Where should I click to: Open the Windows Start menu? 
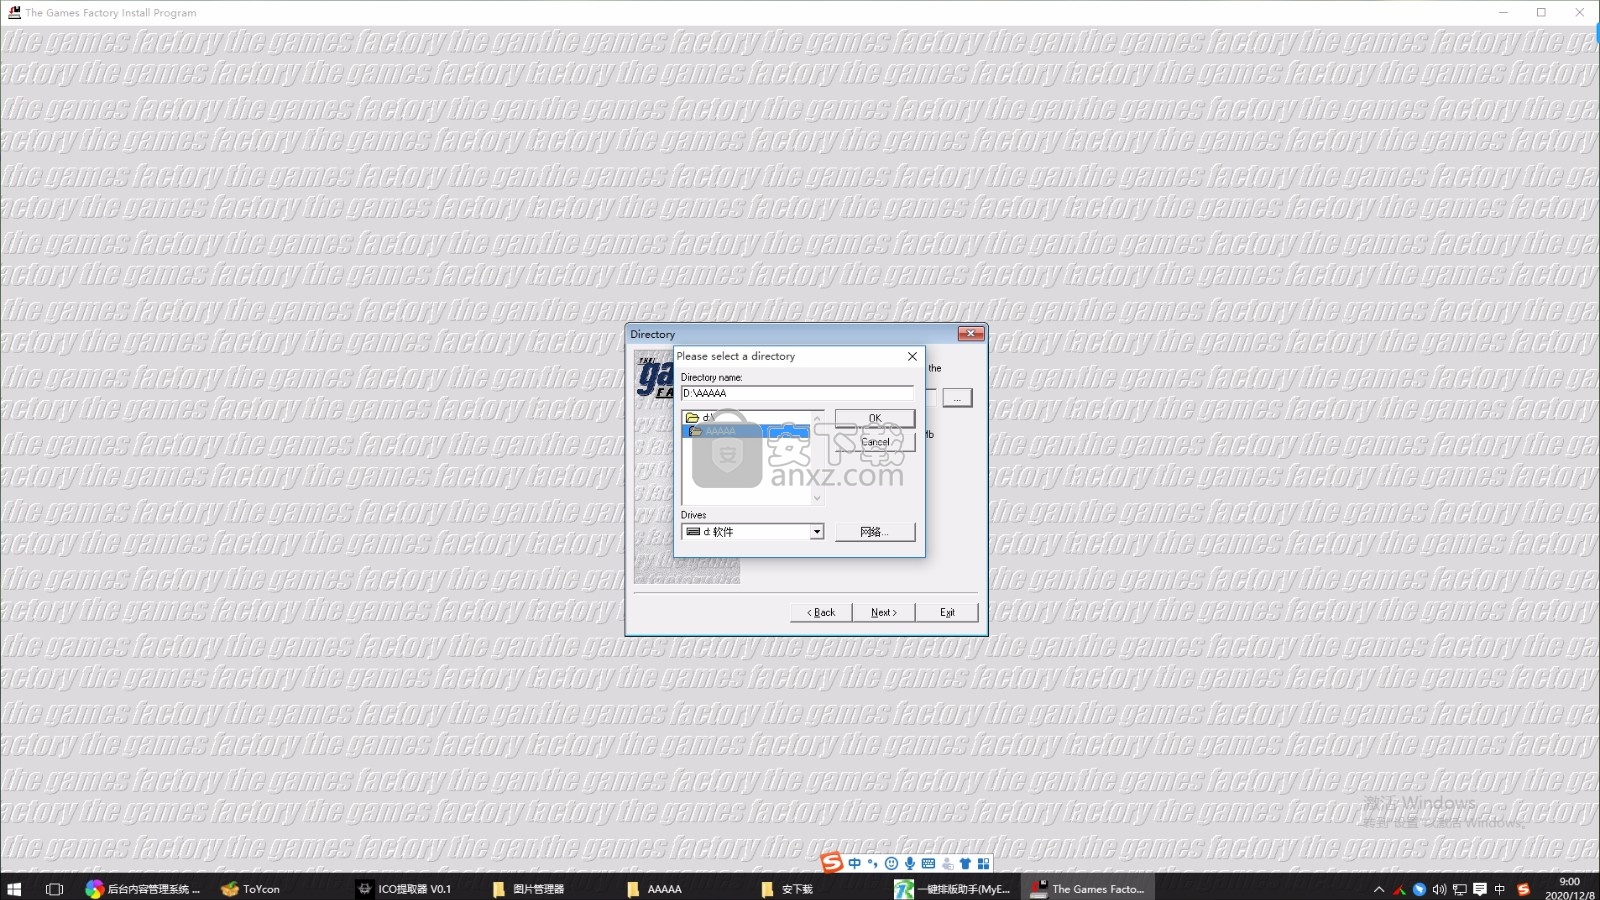(x=14, y=888)
